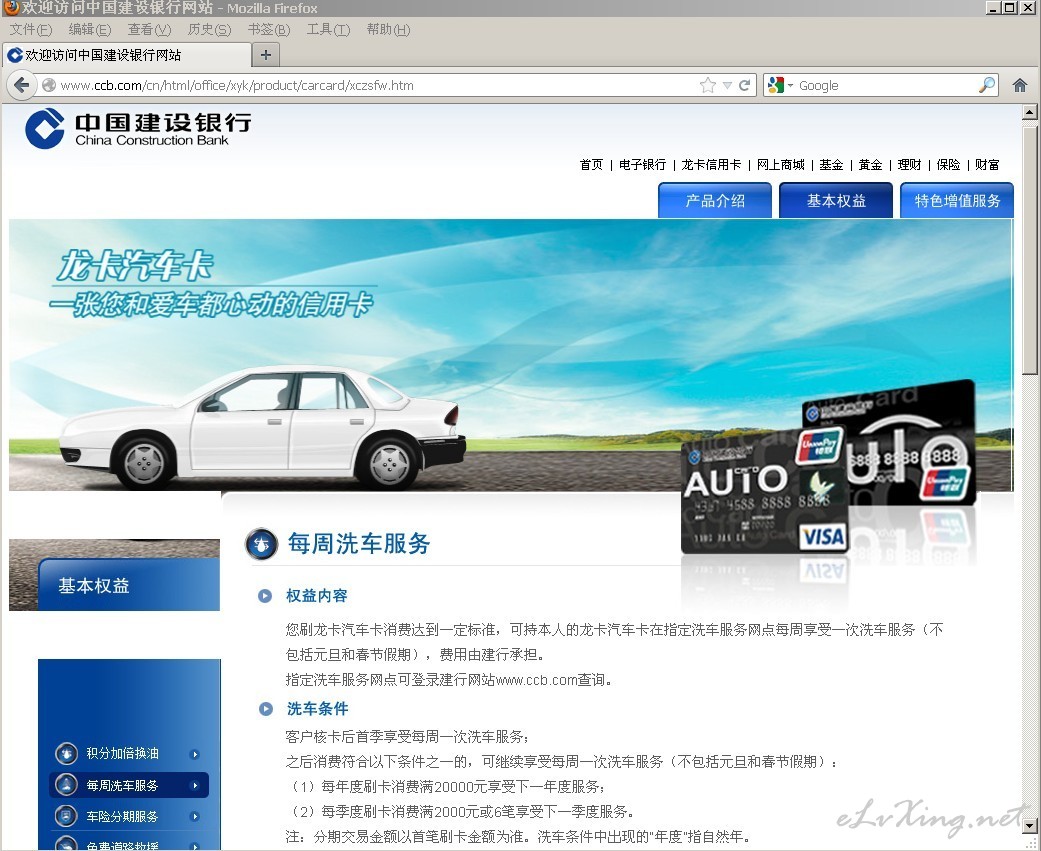Click the search magnifier icon
This screenshot has width=1041, height=851.
pyautogui.click(x=987, y=85)
